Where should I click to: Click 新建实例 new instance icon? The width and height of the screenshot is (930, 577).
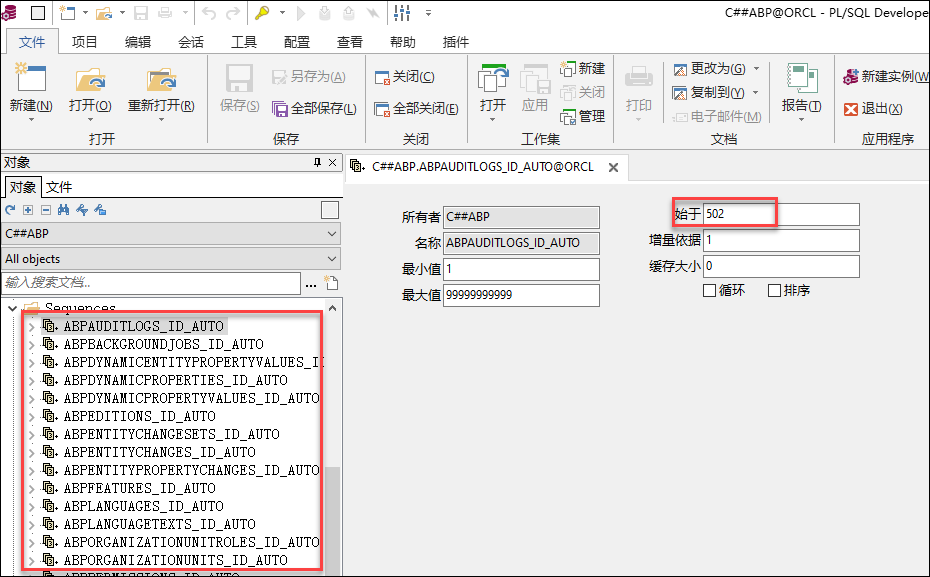(x=851, y=76)
